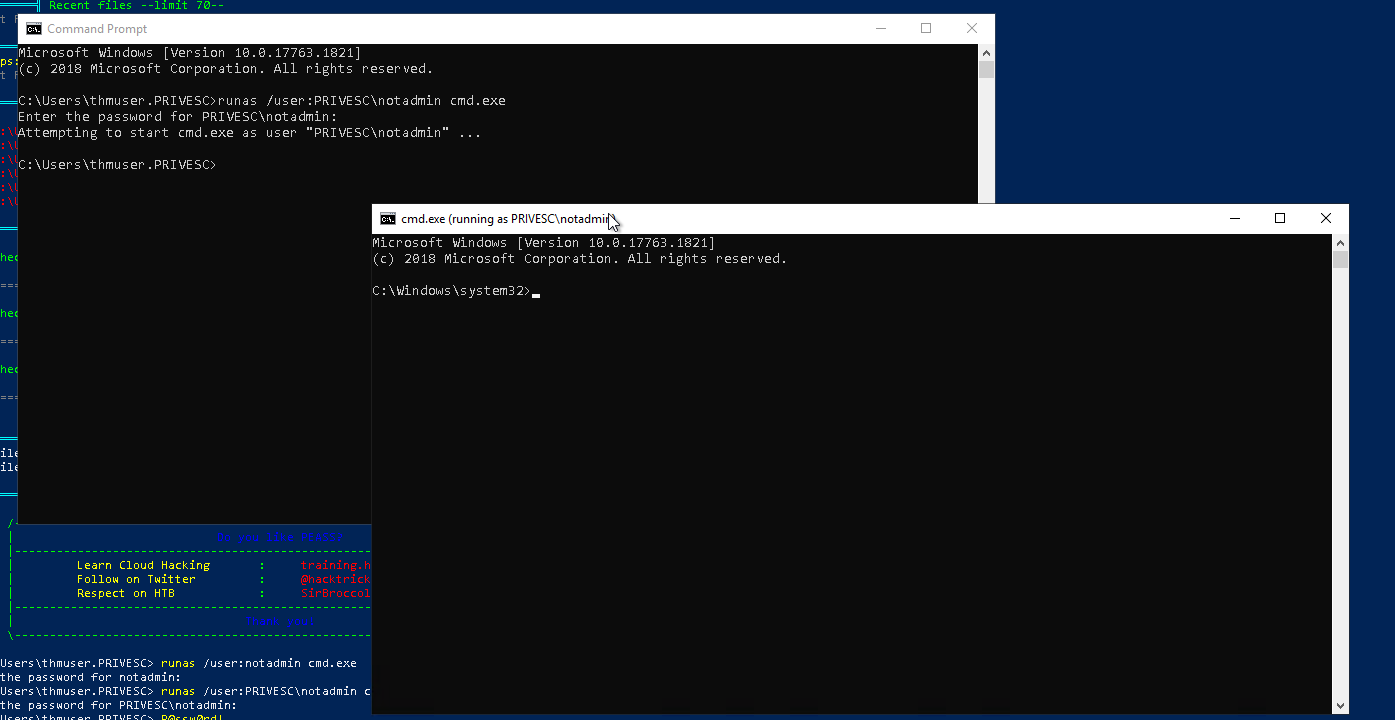Maximize the Command Prompt window
1395x720 pixels.
(926, 29)
